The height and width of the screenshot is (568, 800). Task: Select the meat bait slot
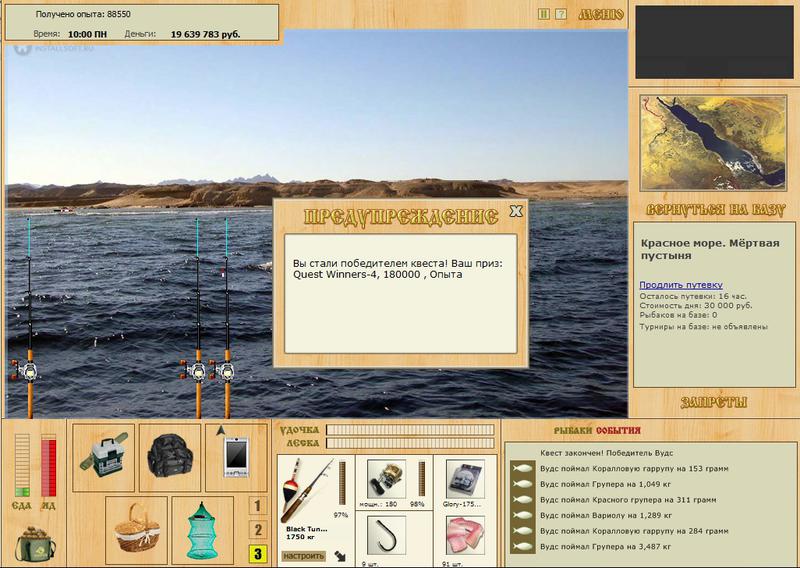click(x=465, y=535)
